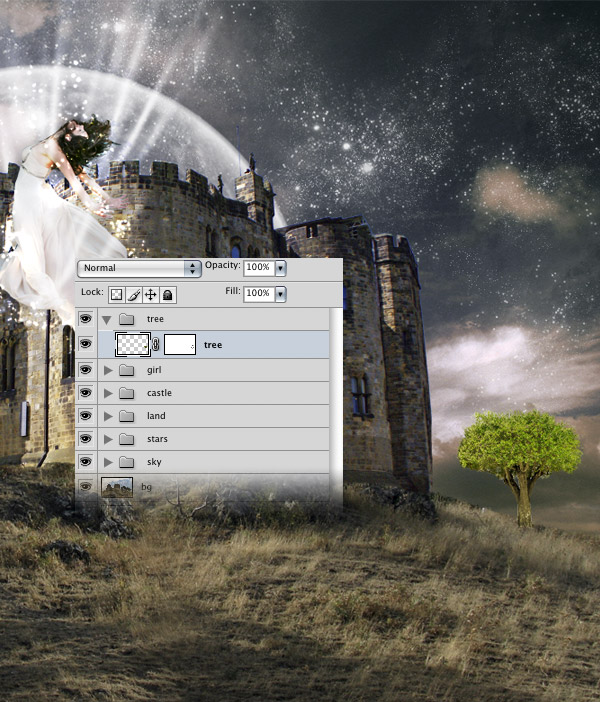Viewport: 600px width, 702px height.
Task: Open the Normal blend mode dropdown
Action: (x=139, y=268)
